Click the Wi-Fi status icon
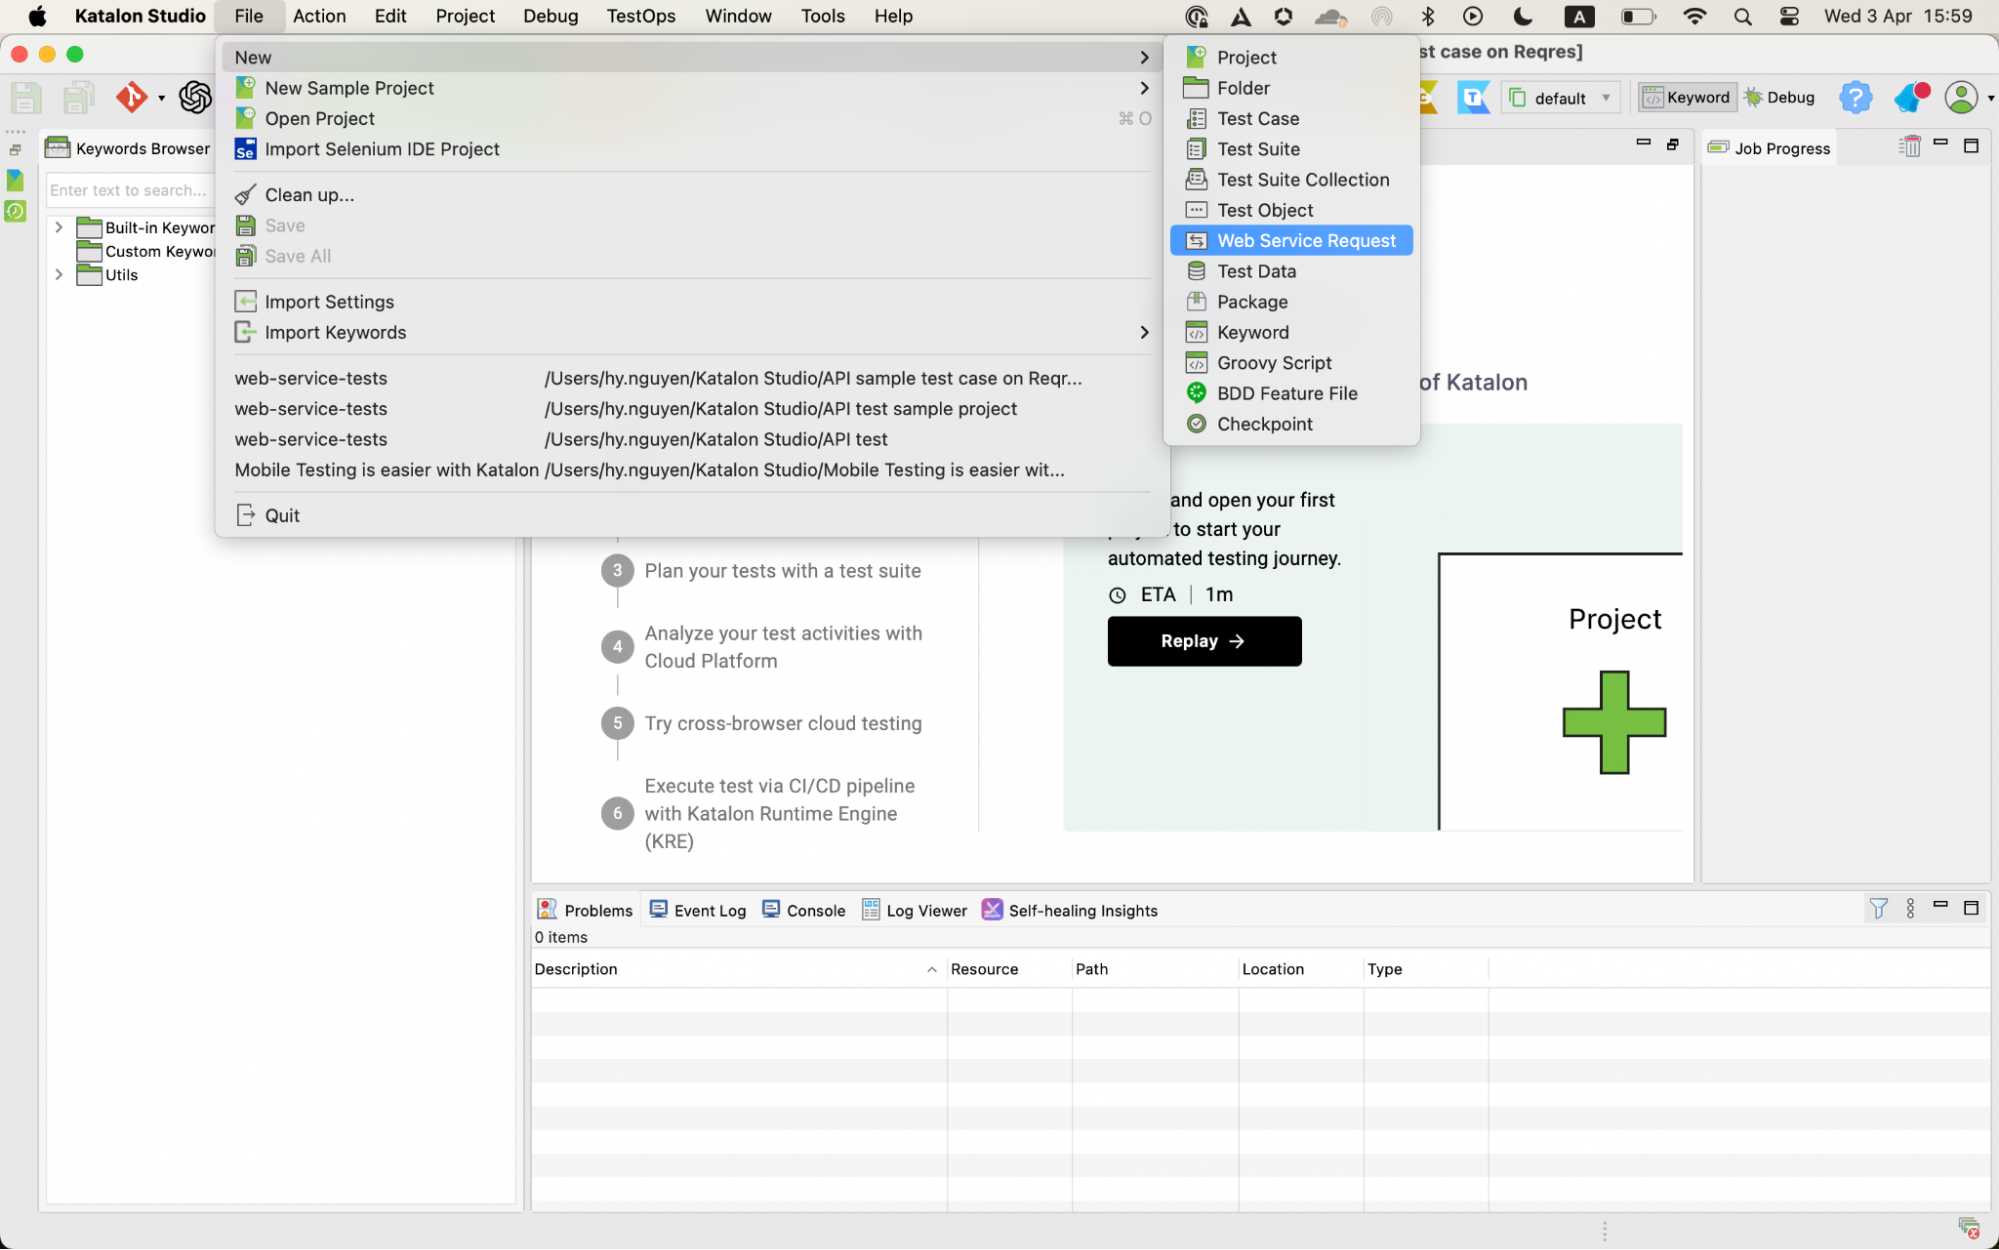This screenshot has width=1999, height=1250. [x=1694, y=16]
